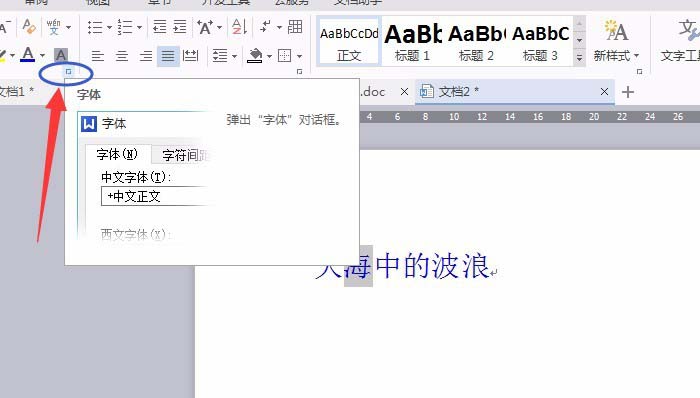700x398 pixels.
Task: Click the borders icon
Action: (284, 56)
